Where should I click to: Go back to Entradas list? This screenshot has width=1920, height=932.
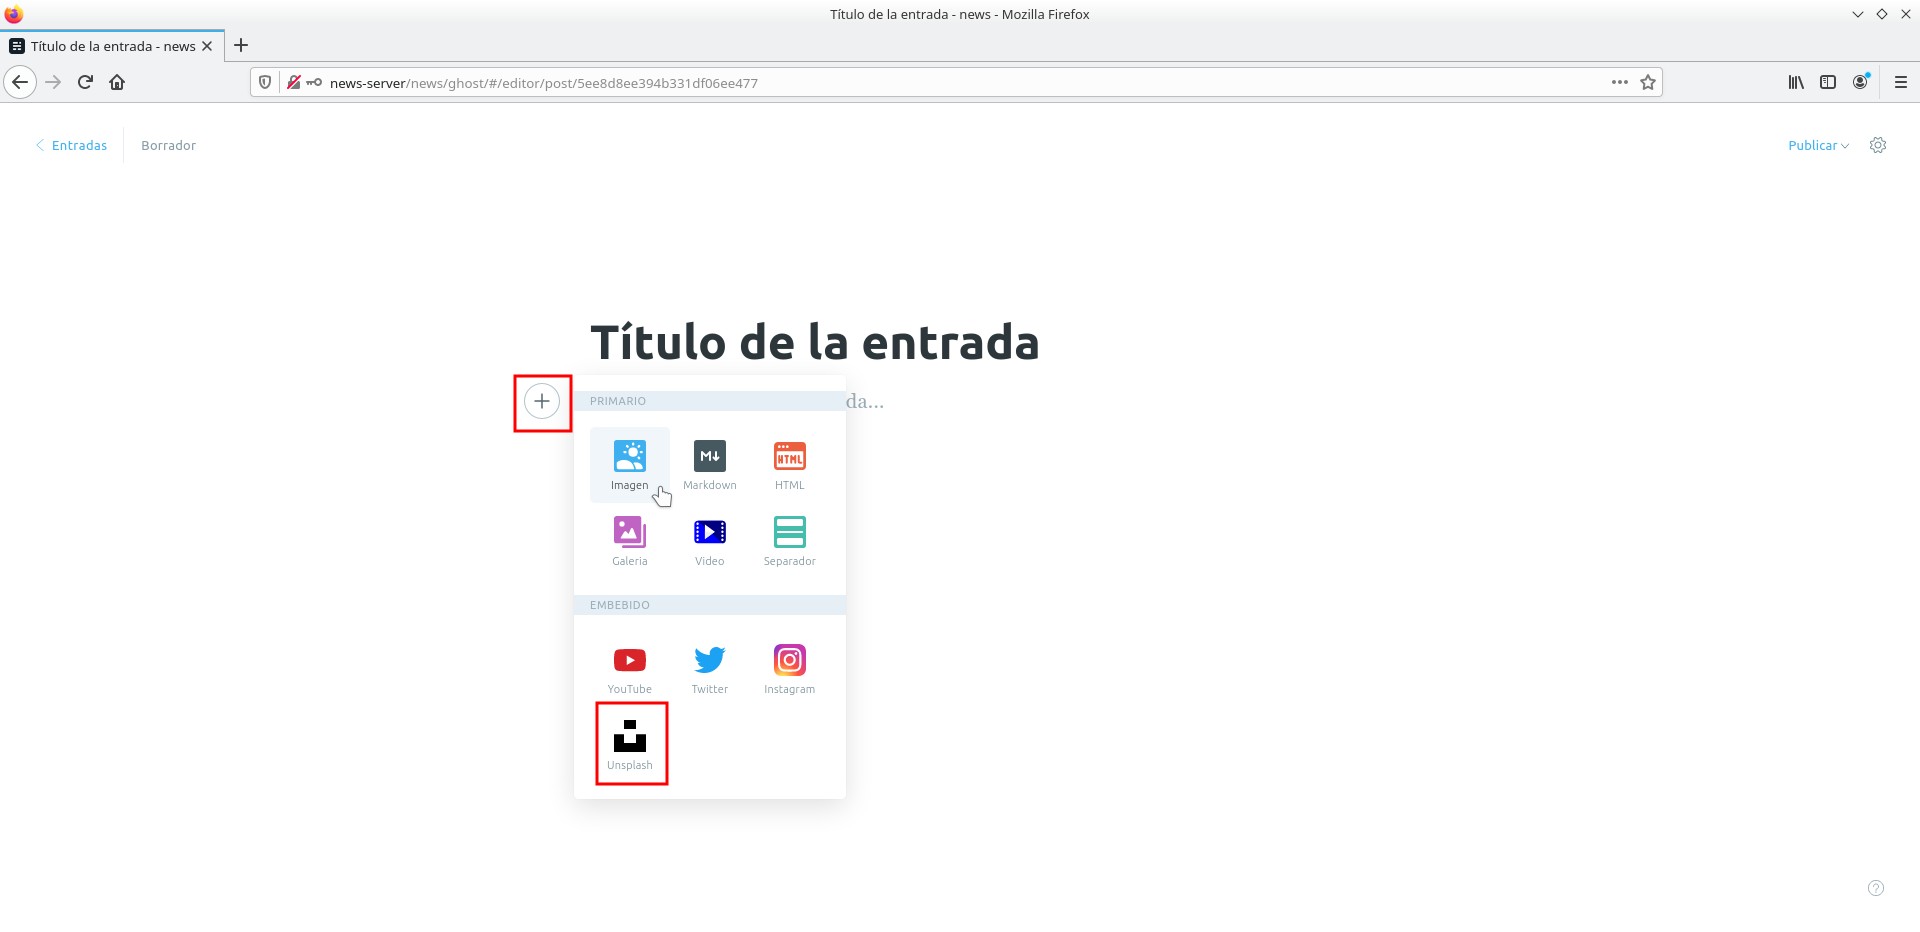72,146
